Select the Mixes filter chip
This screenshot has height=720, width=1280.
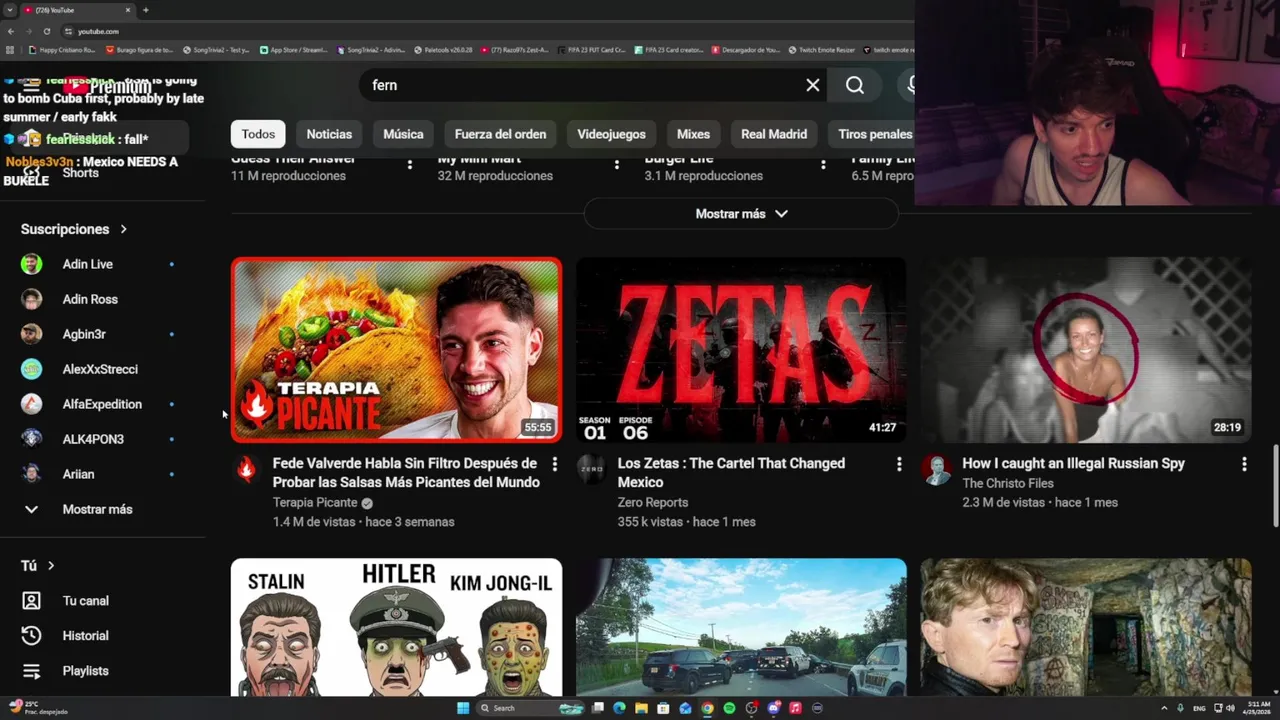[693, 134]
